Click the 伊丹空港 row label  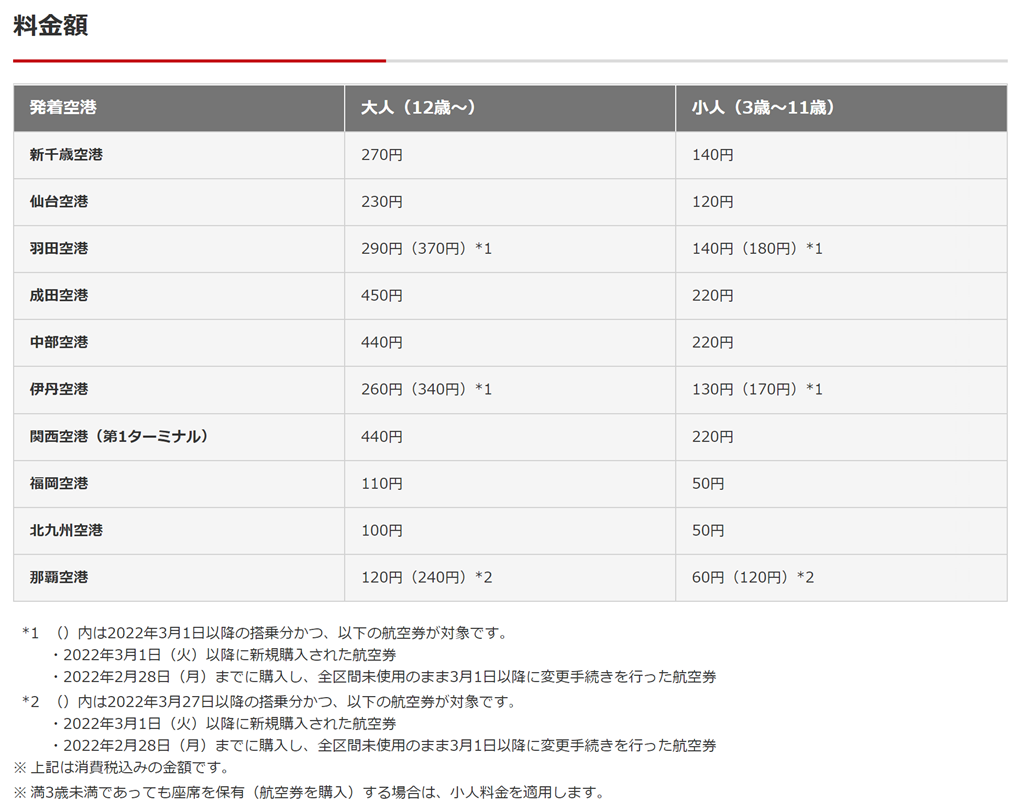pyautogui.click(x=59, y=389)
